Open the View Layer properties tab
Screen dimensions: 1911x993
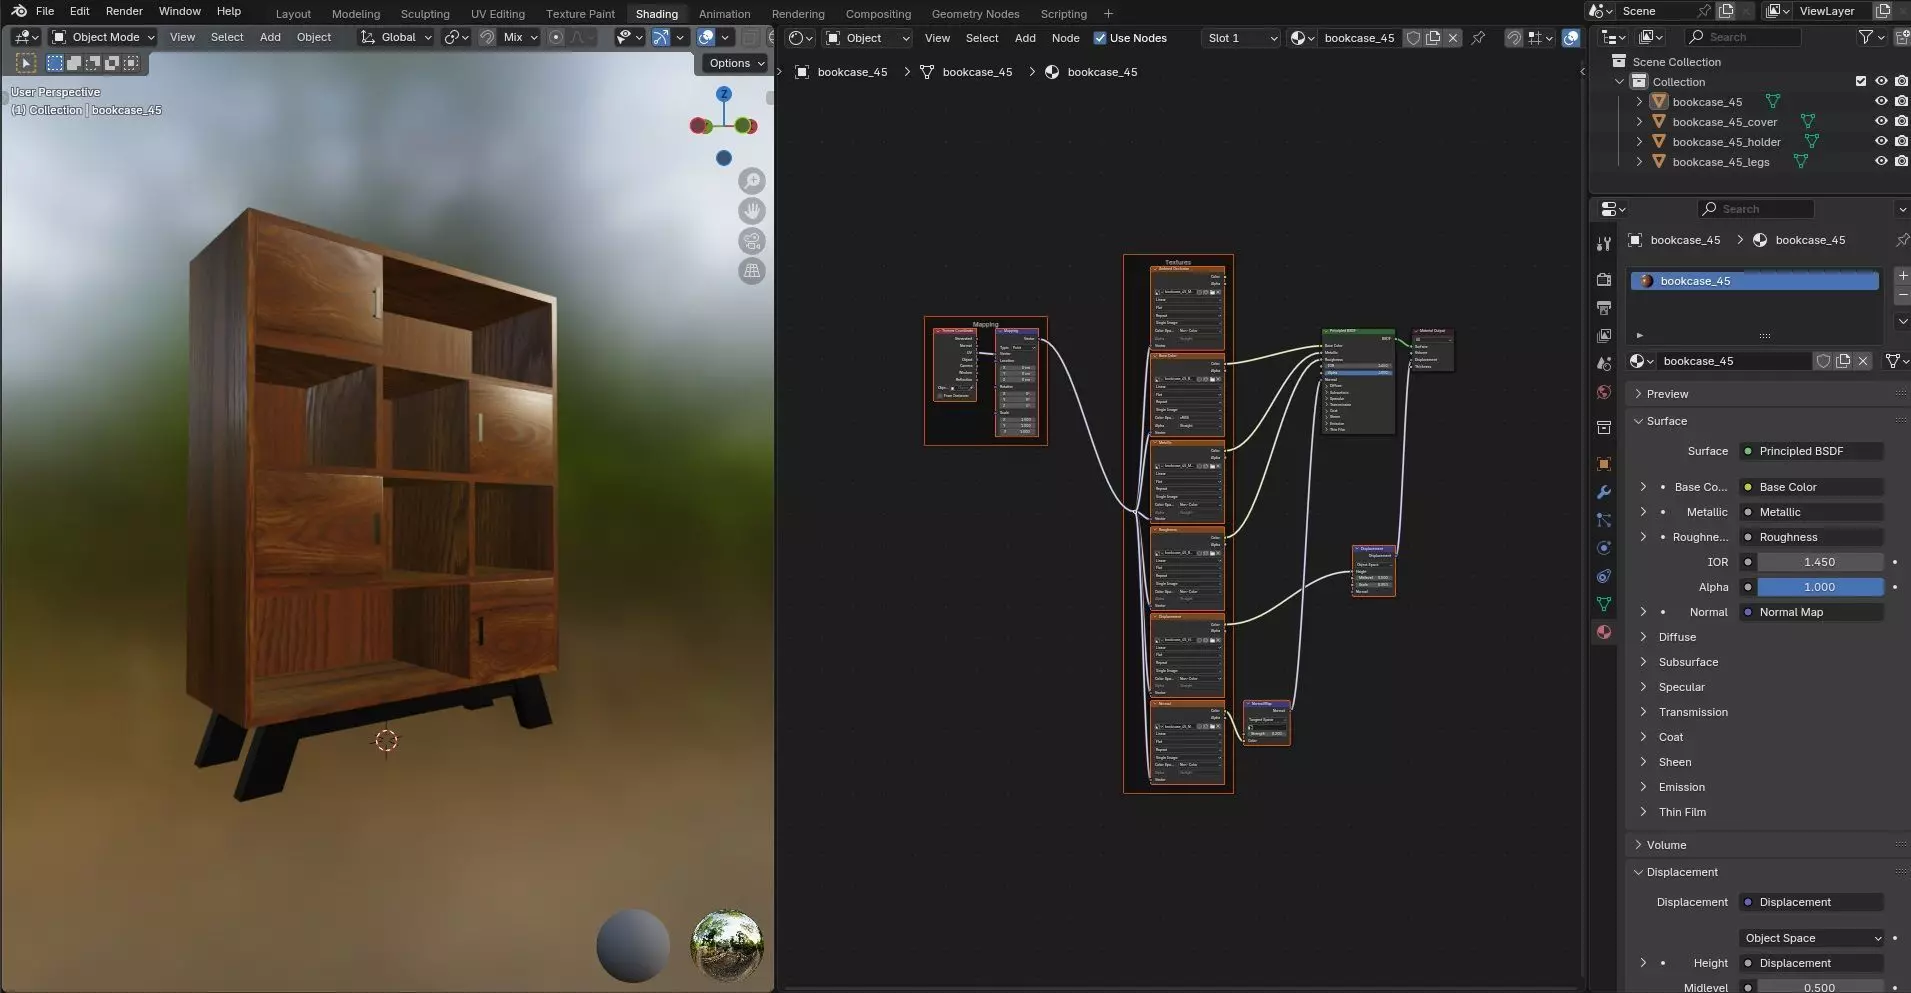(1604, 335)
